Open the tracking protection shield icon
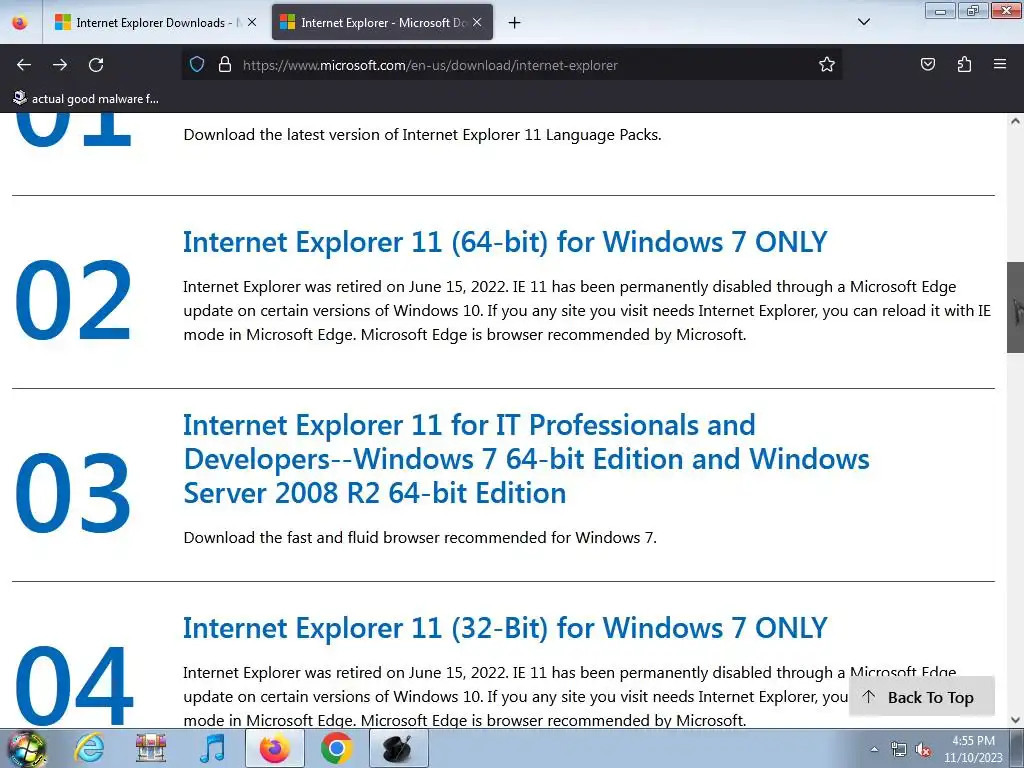 click(197, 65)
